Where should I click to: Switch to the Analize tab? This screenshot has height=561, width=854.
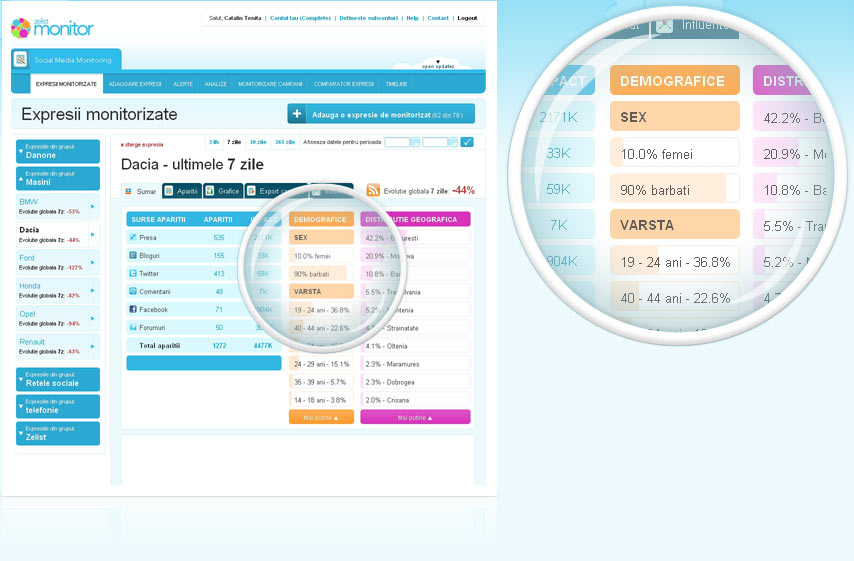pyautogui.click(x=216, y=84)
